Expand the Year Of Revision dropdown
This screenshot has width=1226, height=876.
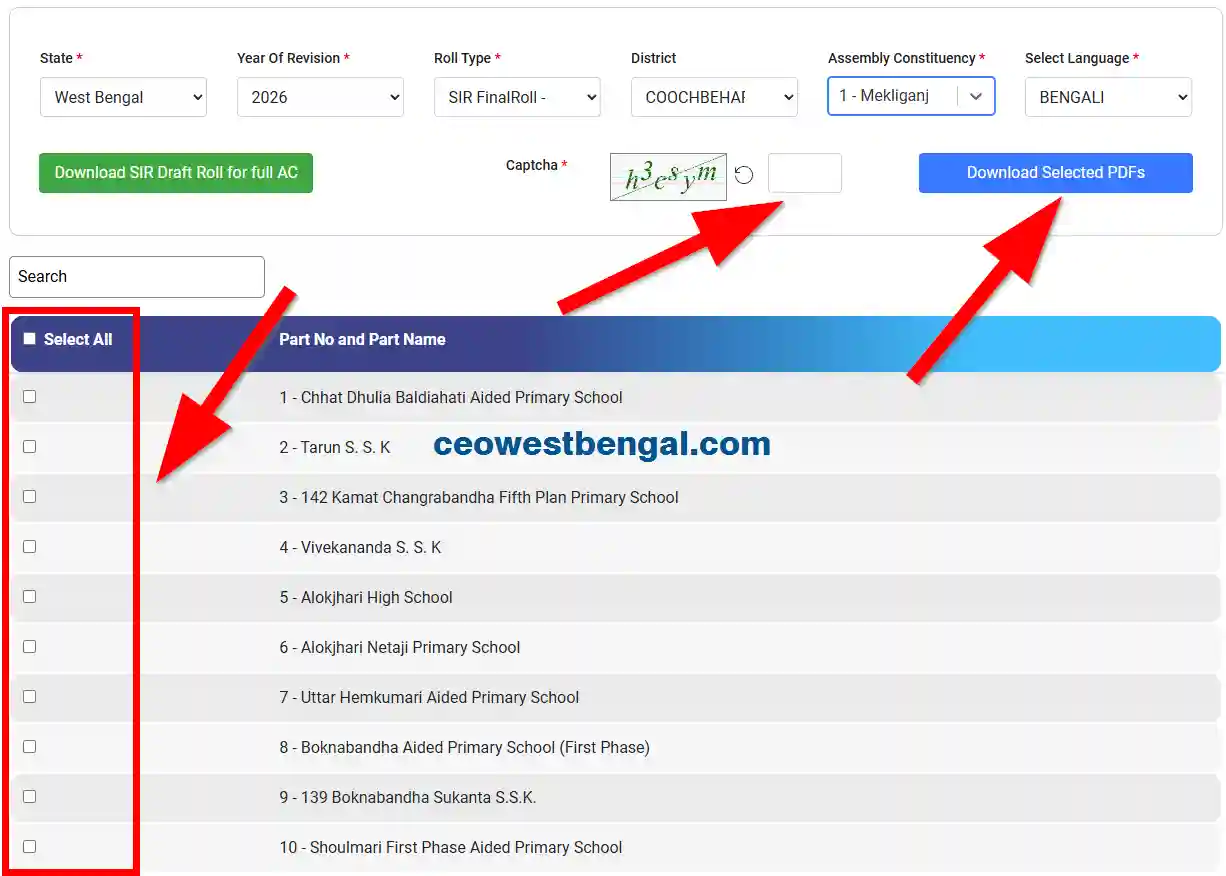tap(320, 97)
